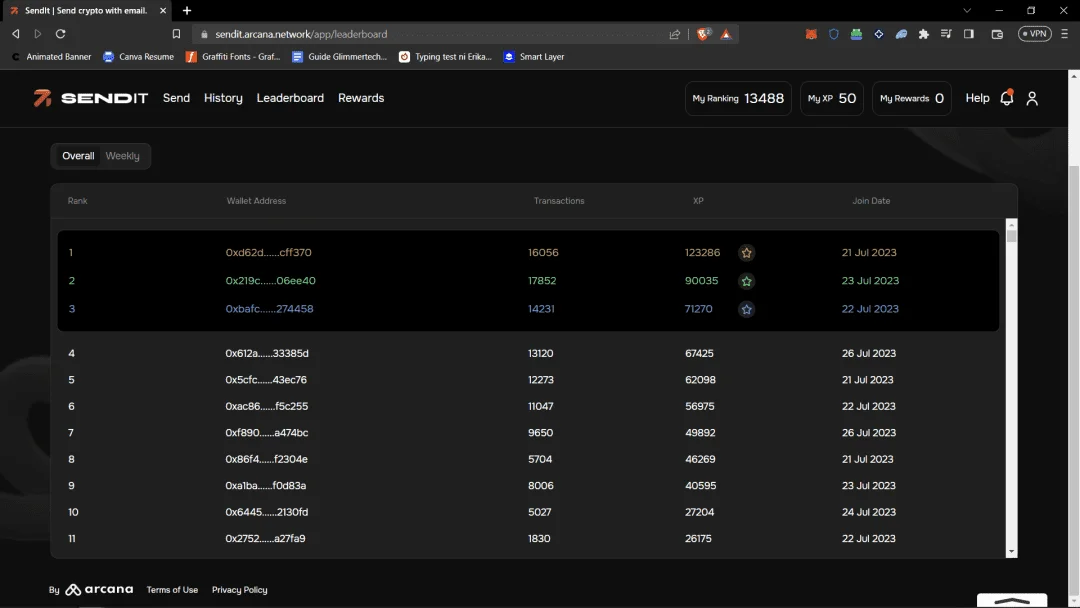Screen dimensions: 1080x608
Task: Open the Brave wallet icon
Action: (x=997, y=34)
